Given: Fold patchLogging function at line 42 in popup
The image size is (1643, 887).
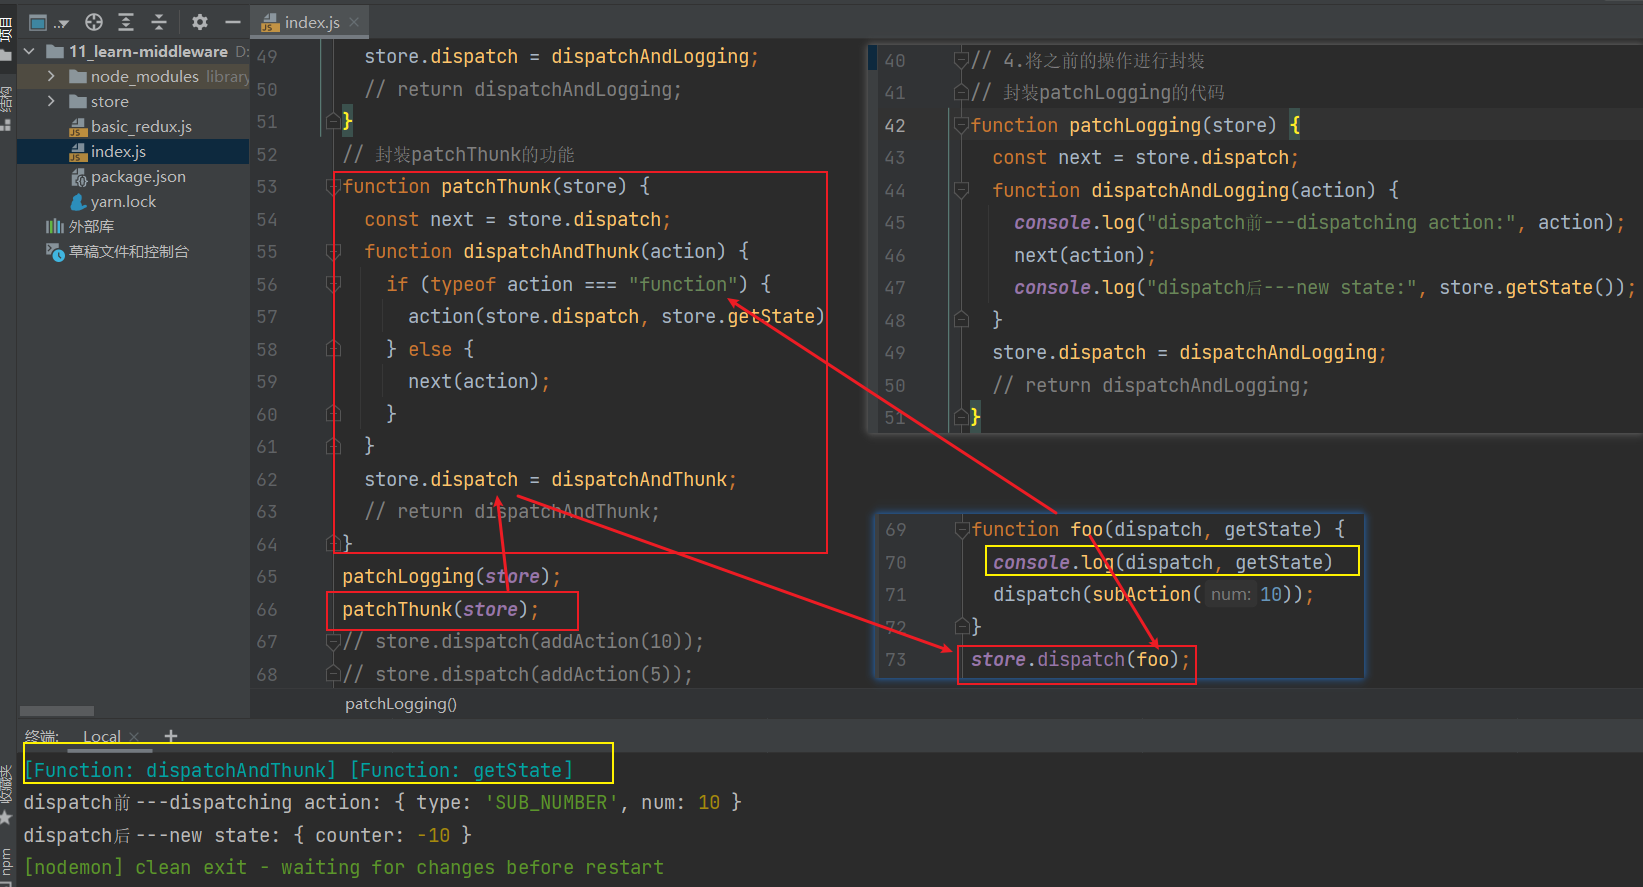Looking at the screenshot, I should [x=962, y=125].
